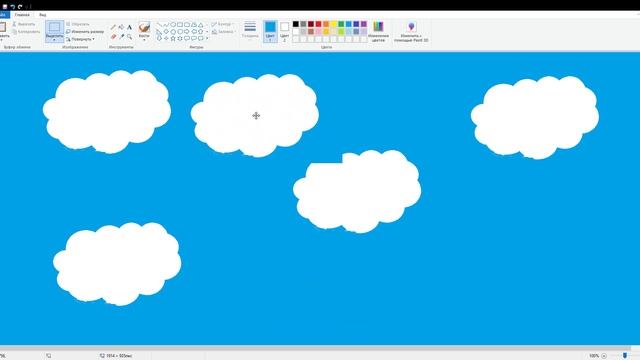Viewport: 640px width, 360px height.
Task: Open the Paste dropdown arrow
Action: click(x=2, y=40)
